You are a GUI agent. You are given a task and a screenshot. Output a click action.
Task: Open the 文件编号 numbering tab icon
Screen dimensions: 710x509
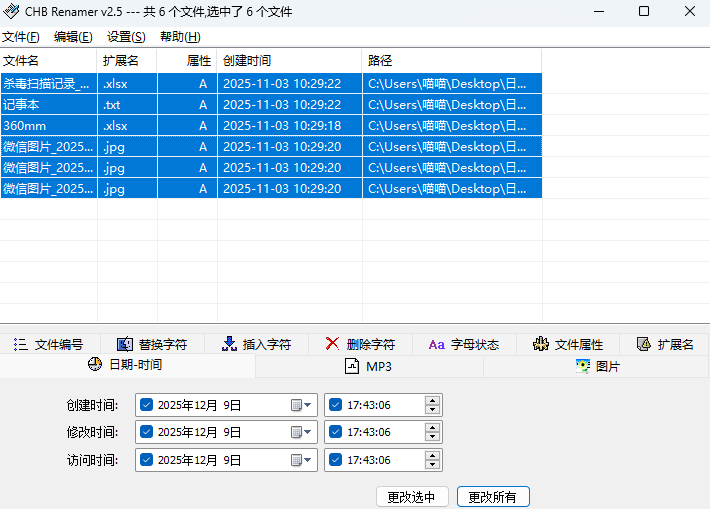tap(20, 344)
